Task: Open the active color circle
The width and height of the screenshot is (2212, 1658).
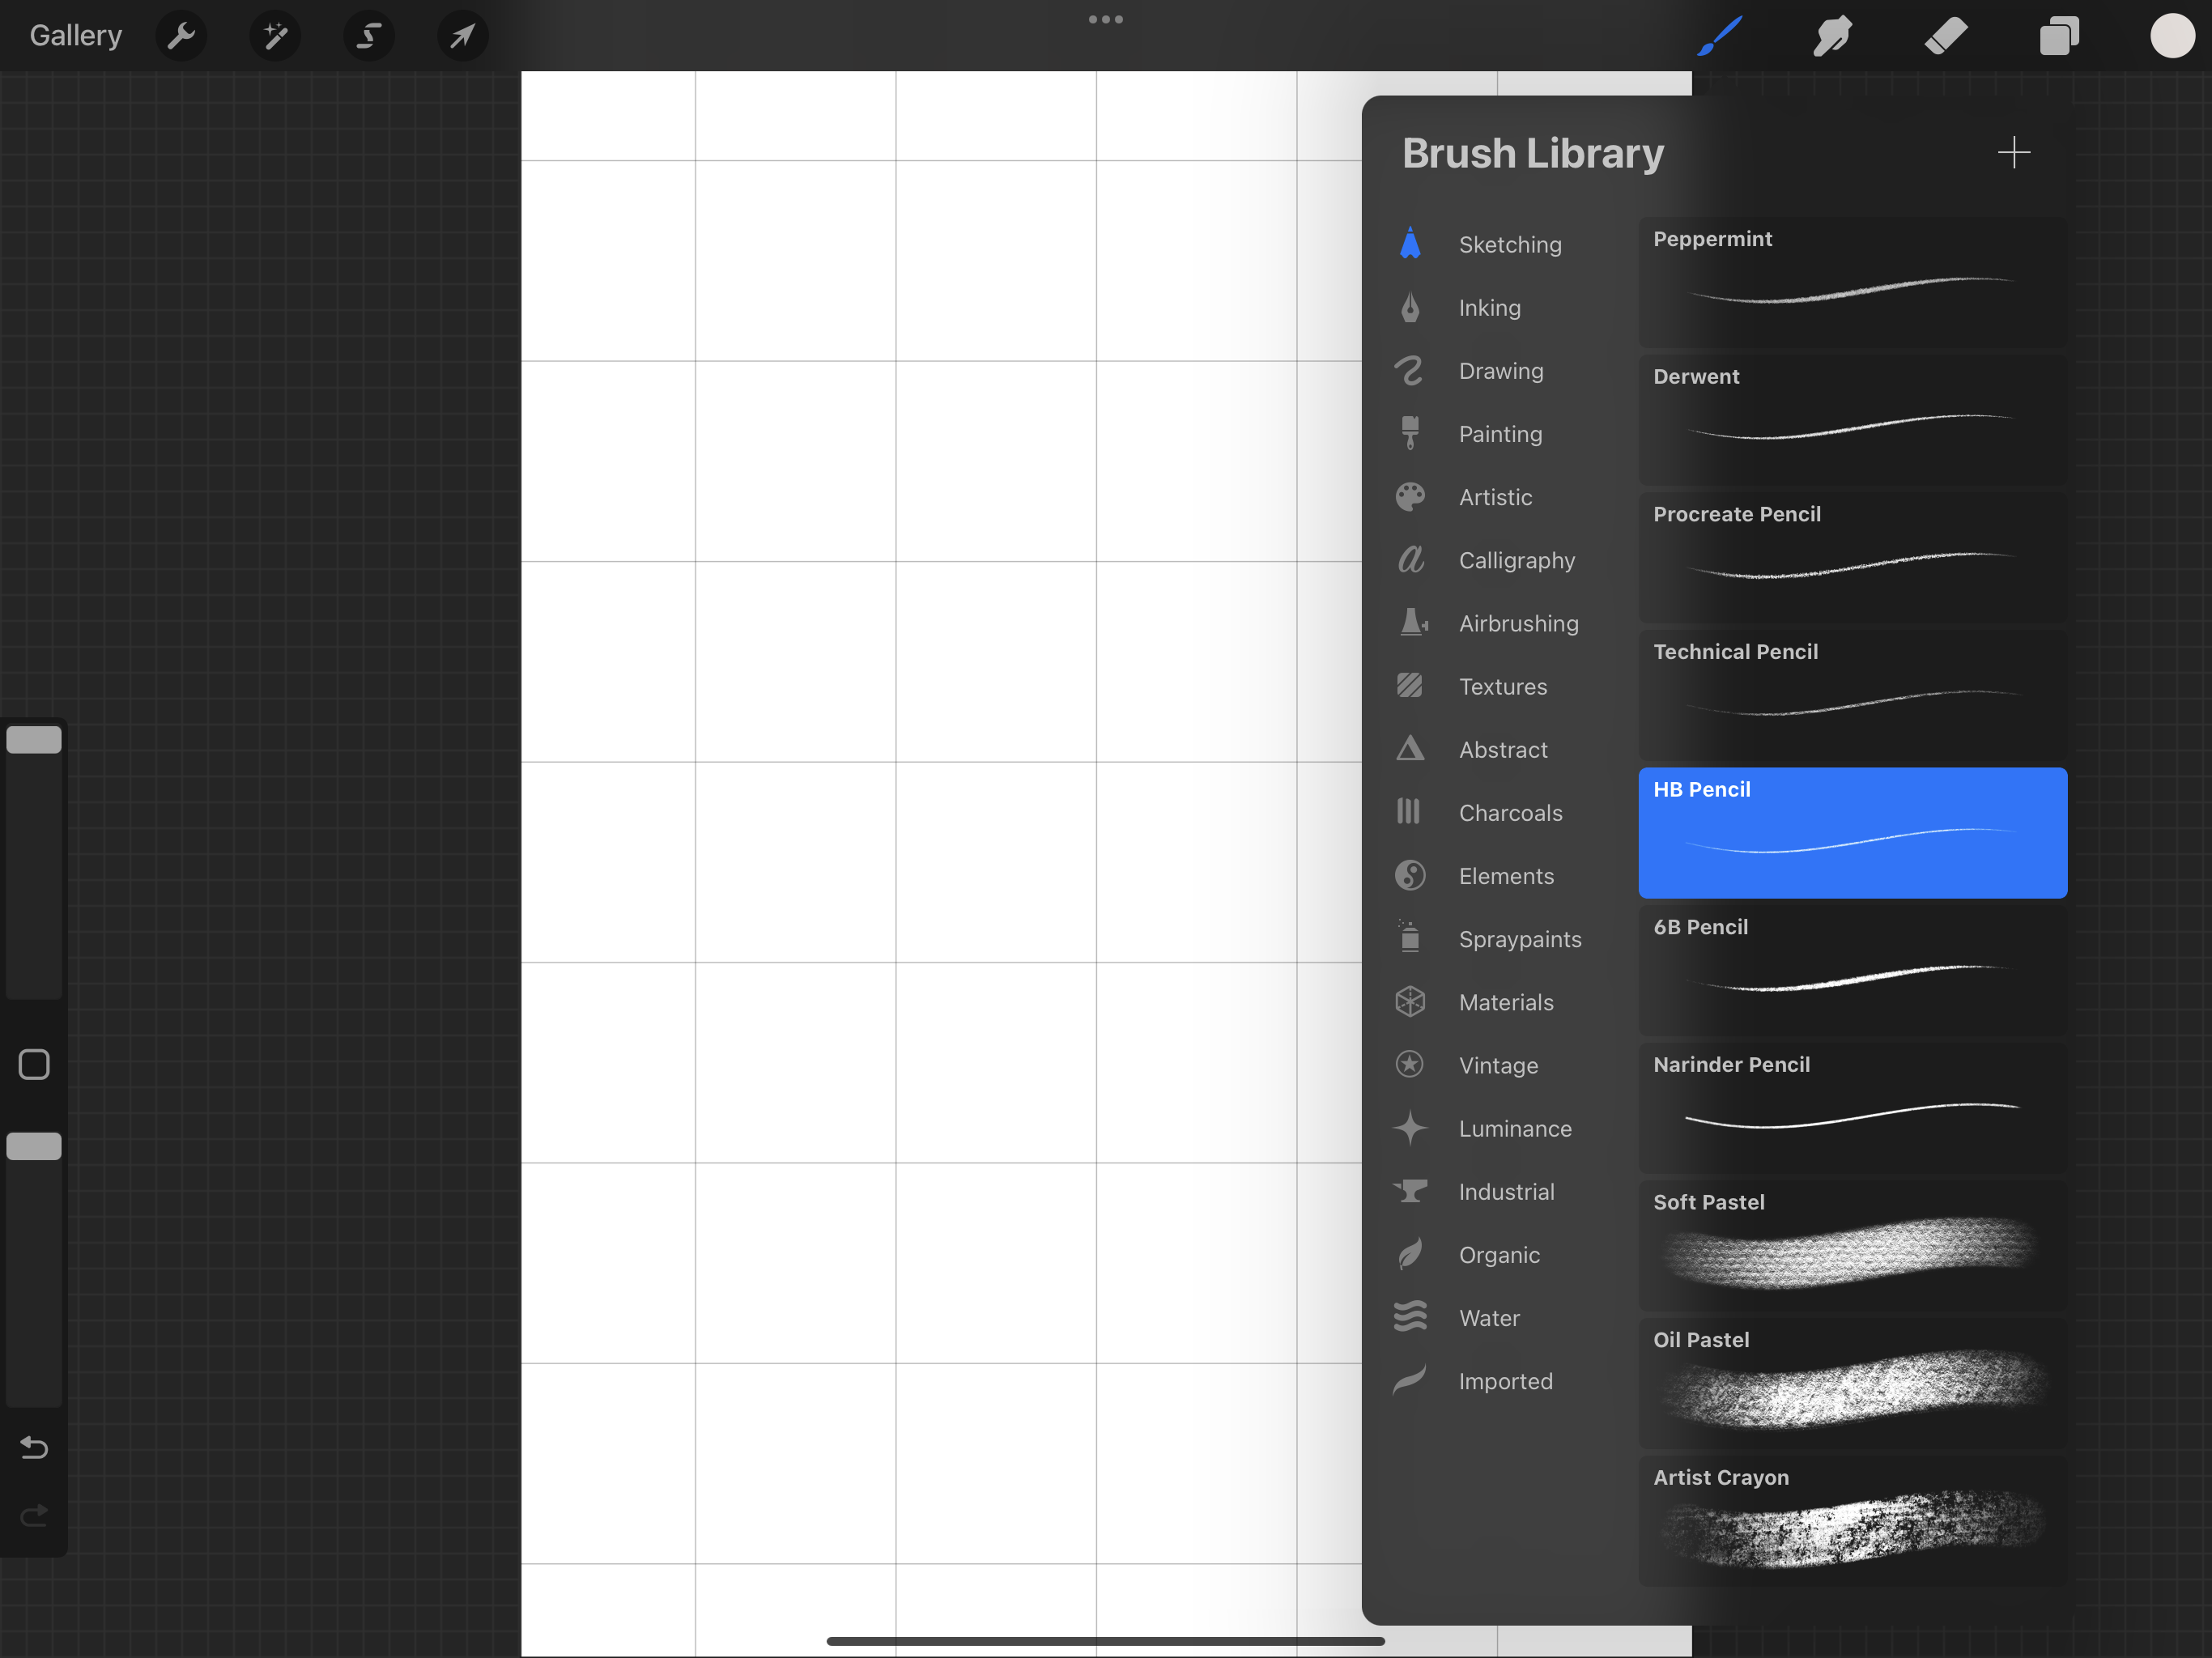Action: pos(2171,36)
